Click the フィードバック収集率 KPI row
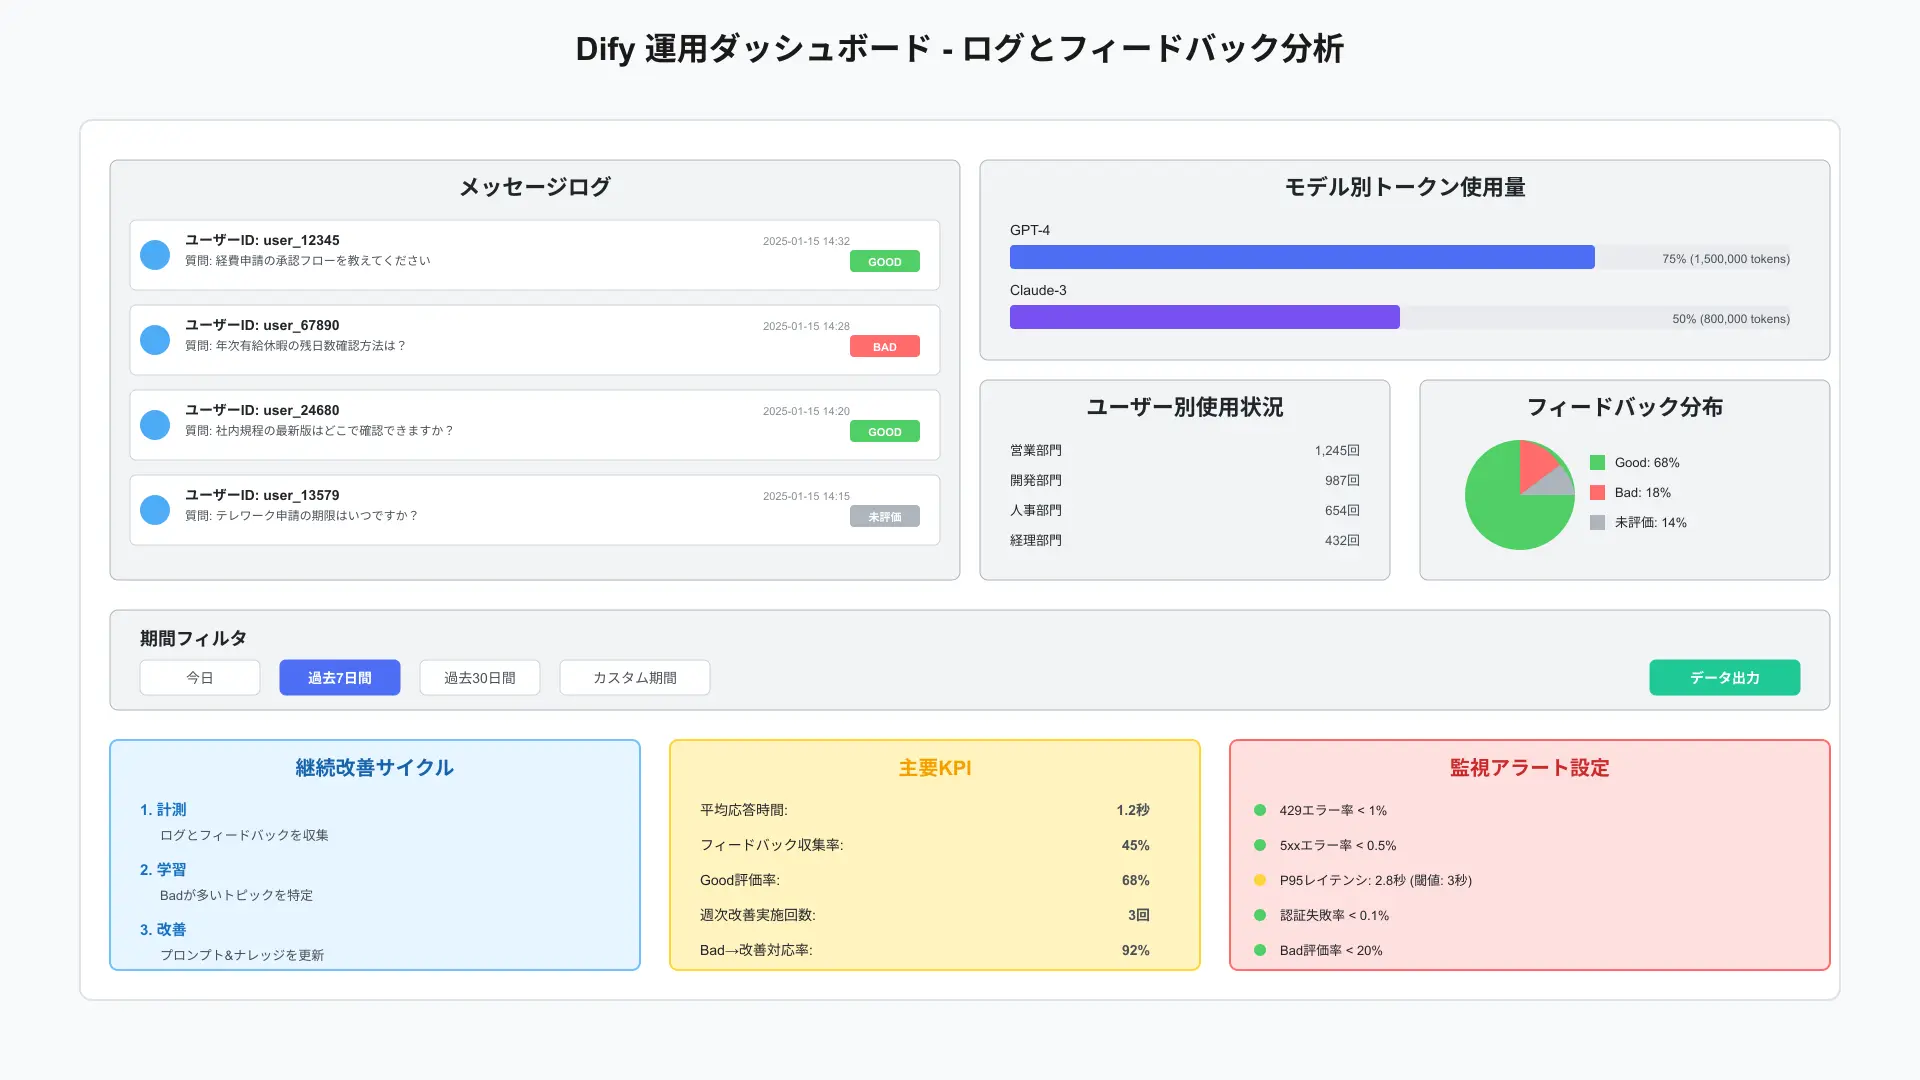 (x=925, y=845)
